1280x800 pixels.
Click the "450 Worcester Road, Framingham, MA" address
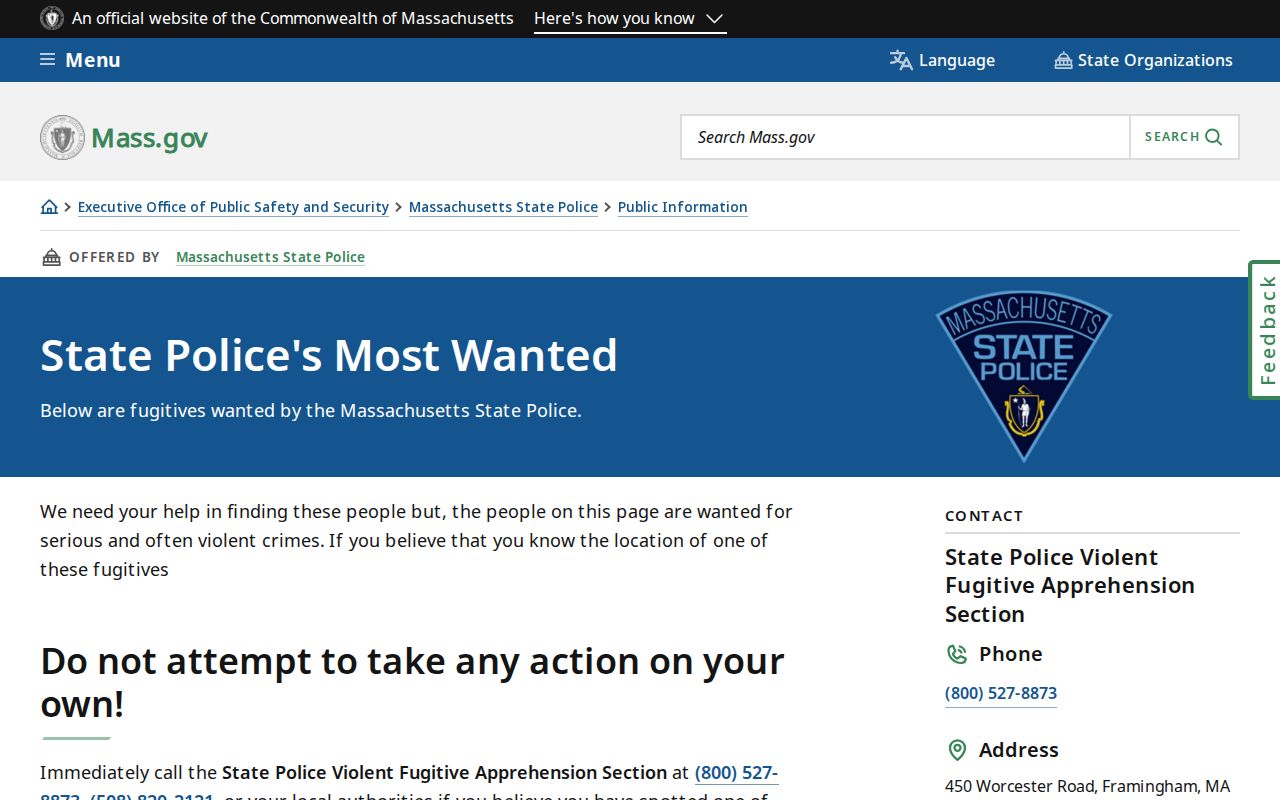tap(1087, 786)
